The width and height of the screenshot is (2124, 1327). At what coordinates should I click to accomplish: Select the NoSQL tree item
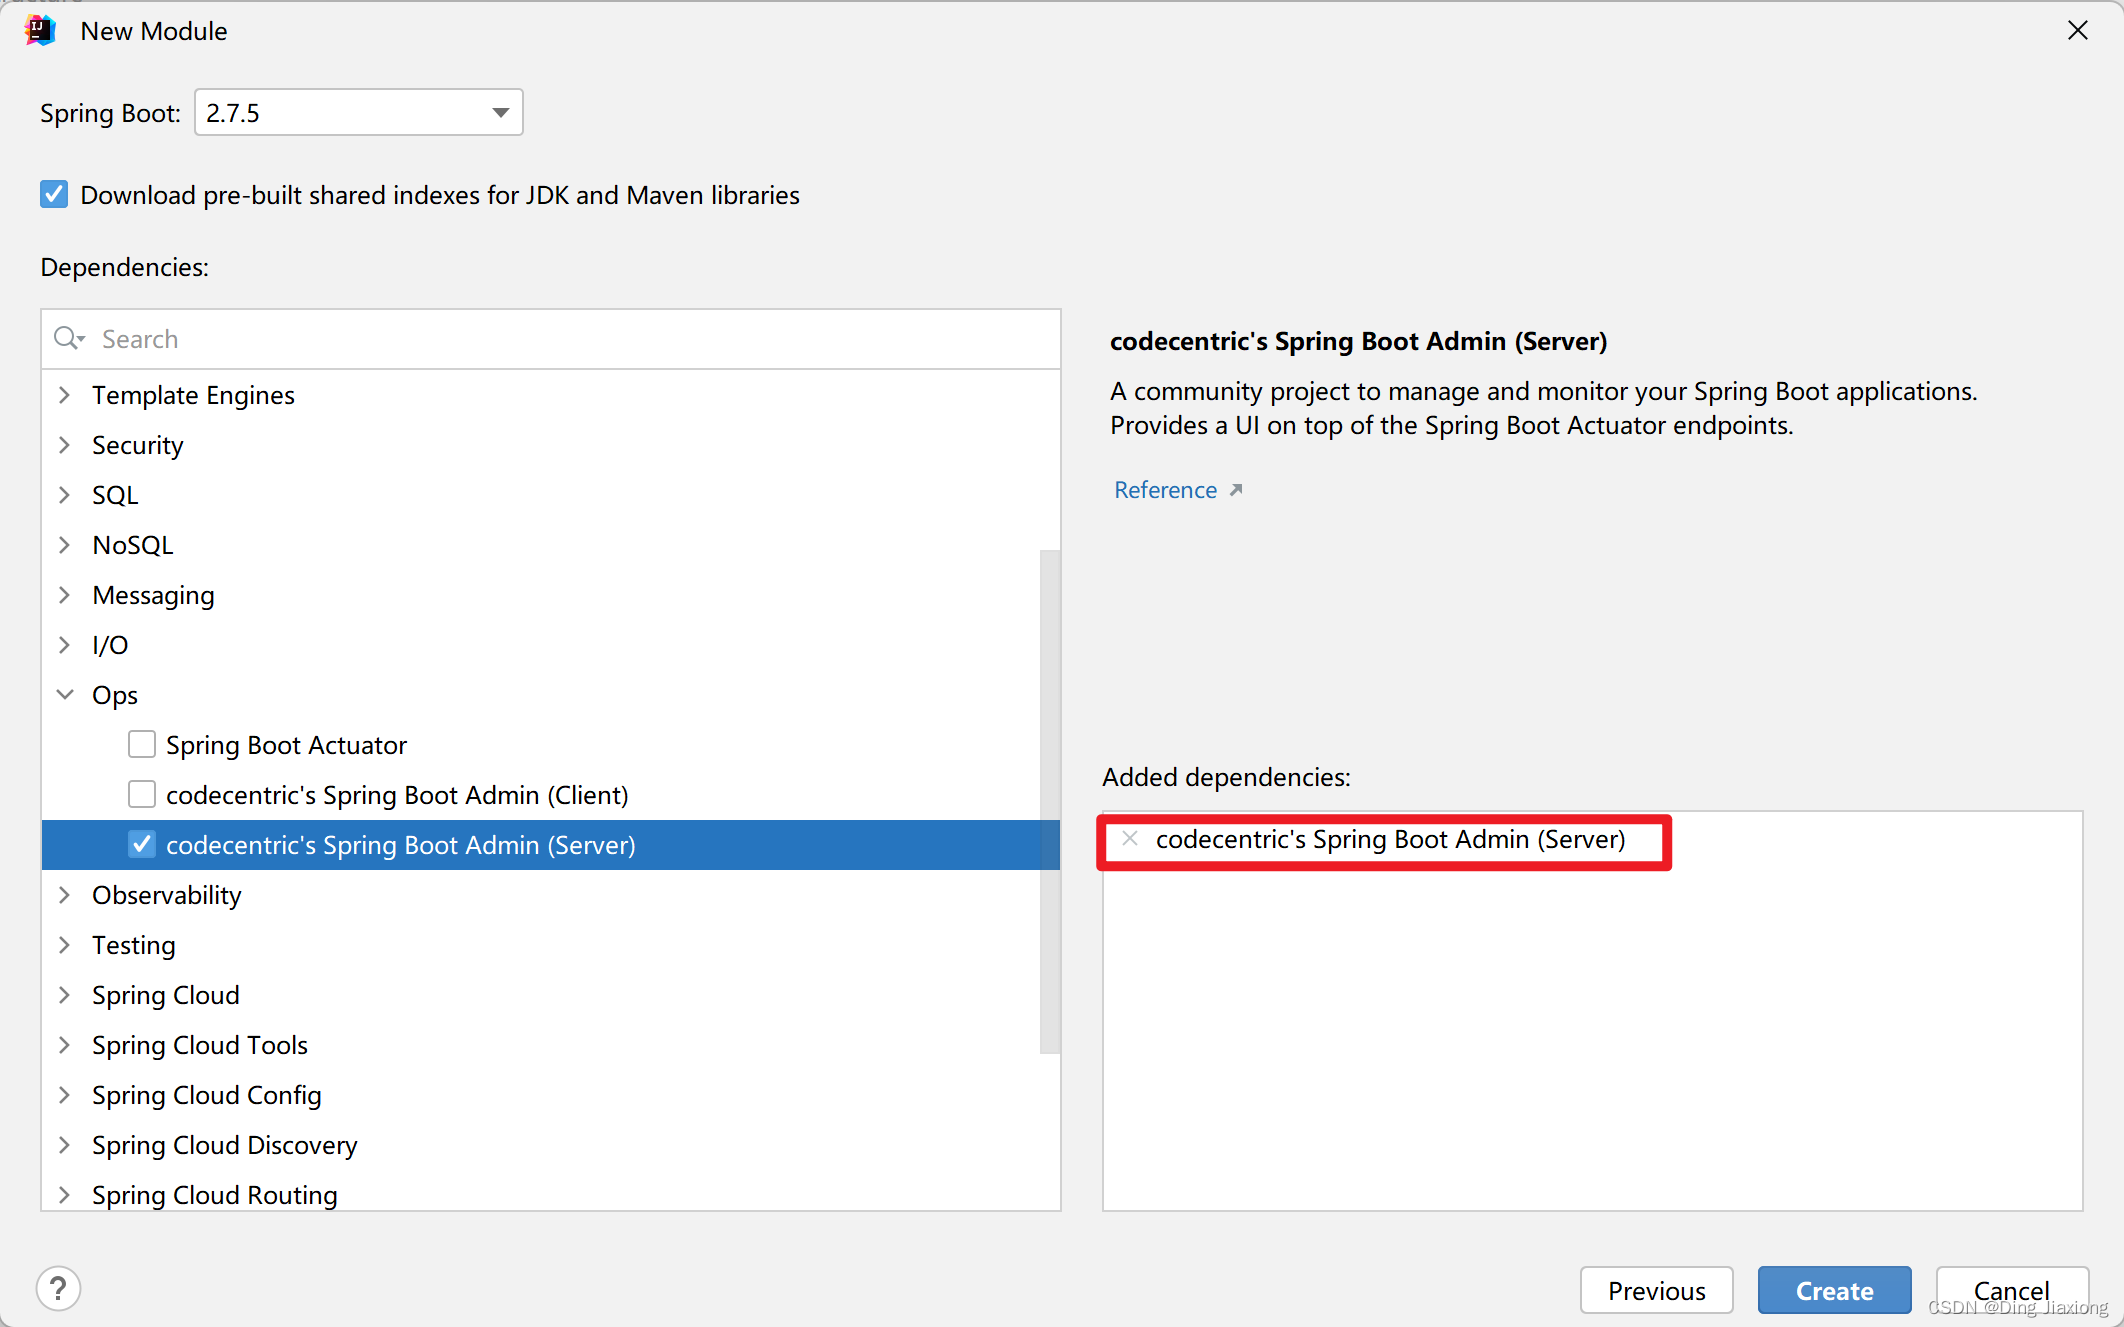point(133,545)
